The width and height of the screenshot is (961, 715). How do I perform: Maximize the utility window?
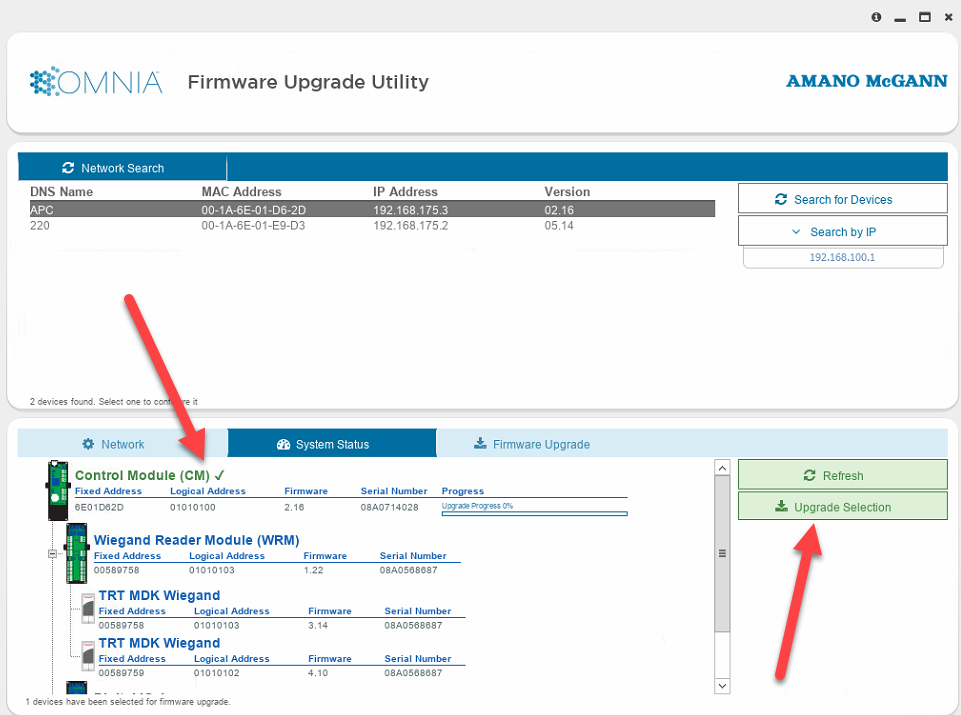pyautogui.click(x=925, y=17)
